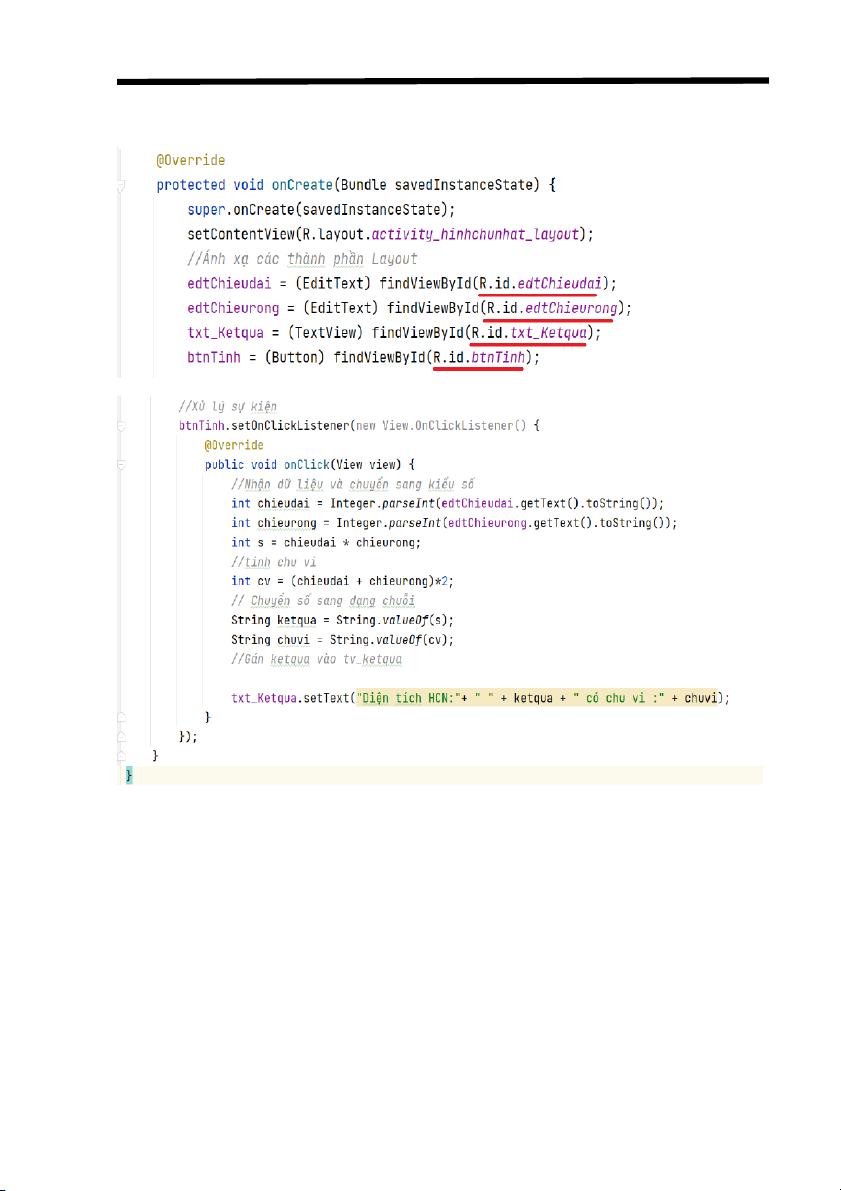This screenshot has height=1191, width=841.
Task: Click the onCreate method name
Action: 302,185
